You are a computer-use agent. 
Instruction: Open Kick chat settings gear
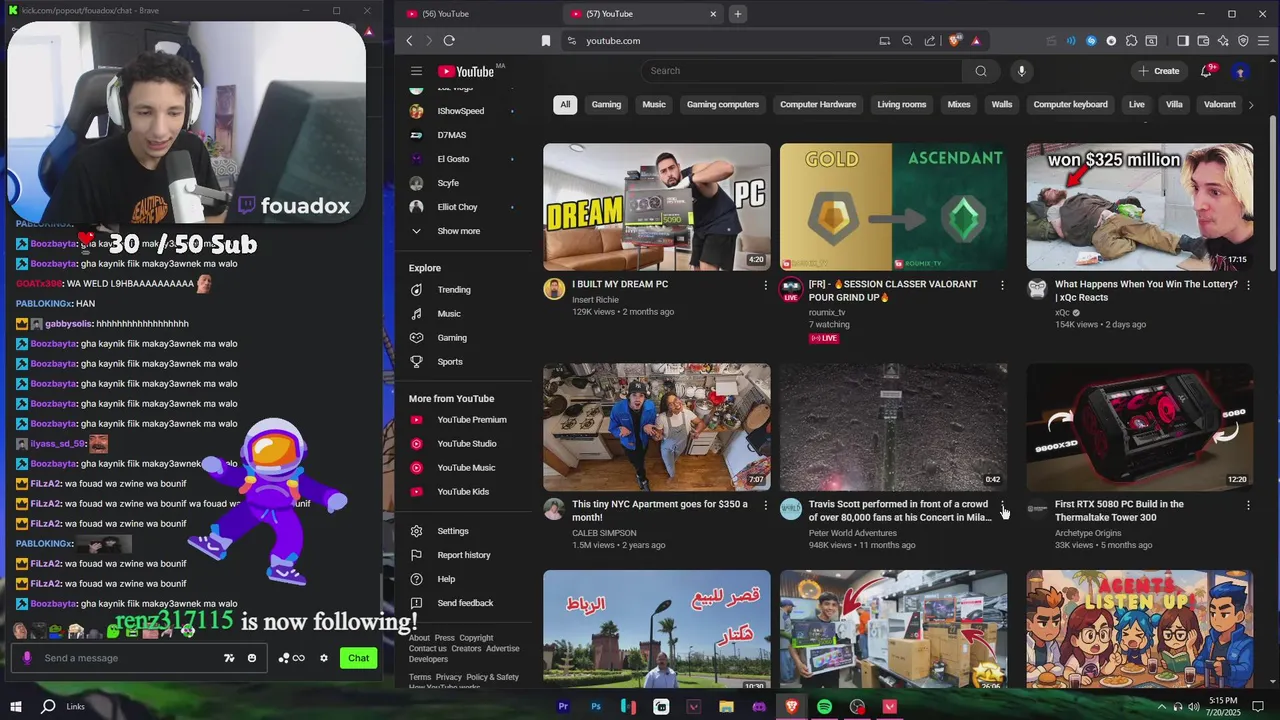click(323, 658)
